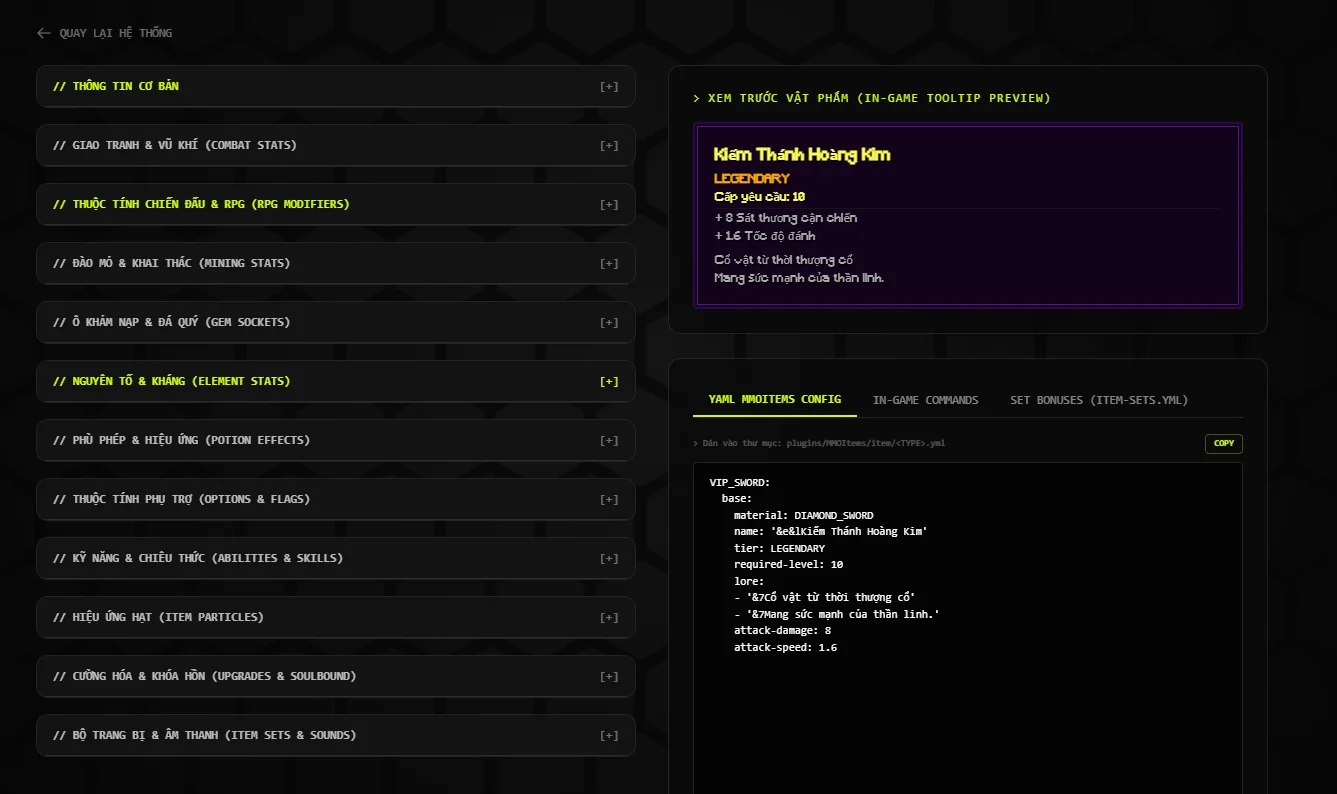
Task: Click the plugins/MMOItems/item path hint text
Action: click(818, 443)
